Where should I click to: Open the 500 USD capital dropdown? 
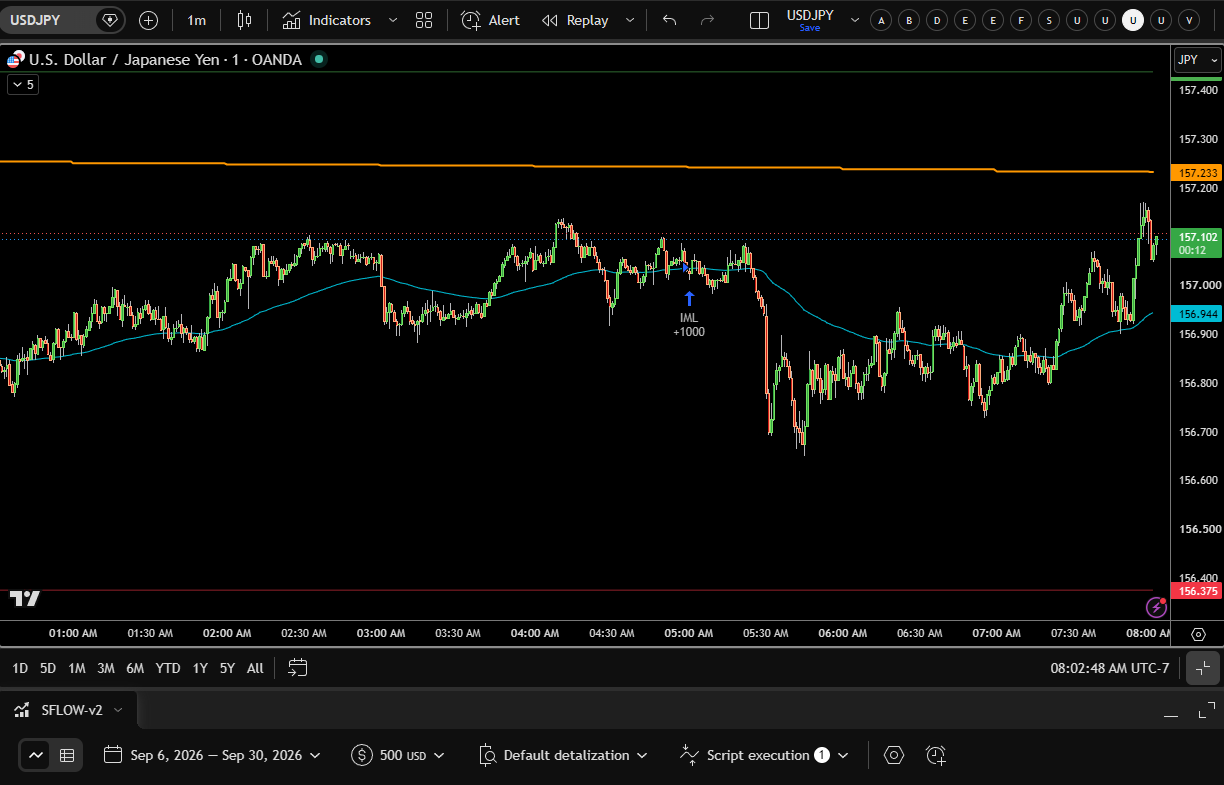(x=398, y=755)
